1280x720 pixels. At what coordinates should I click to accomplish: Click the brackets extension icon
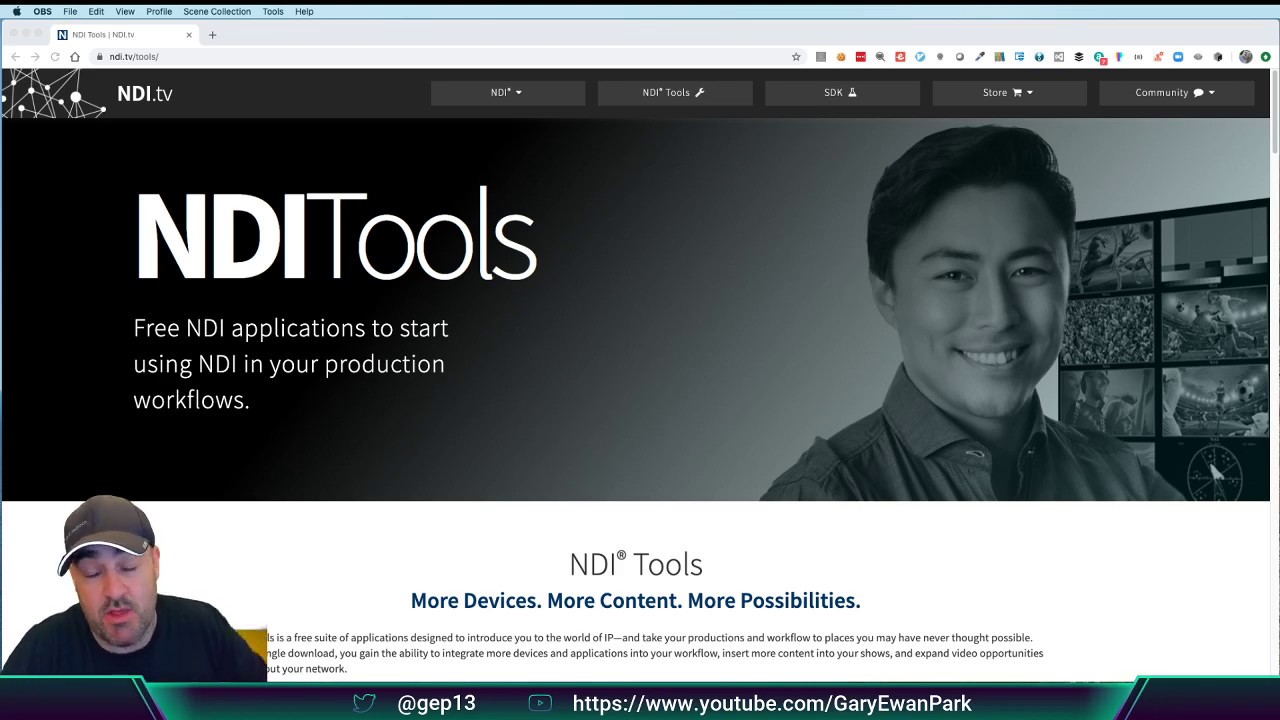coord(1138,57)
